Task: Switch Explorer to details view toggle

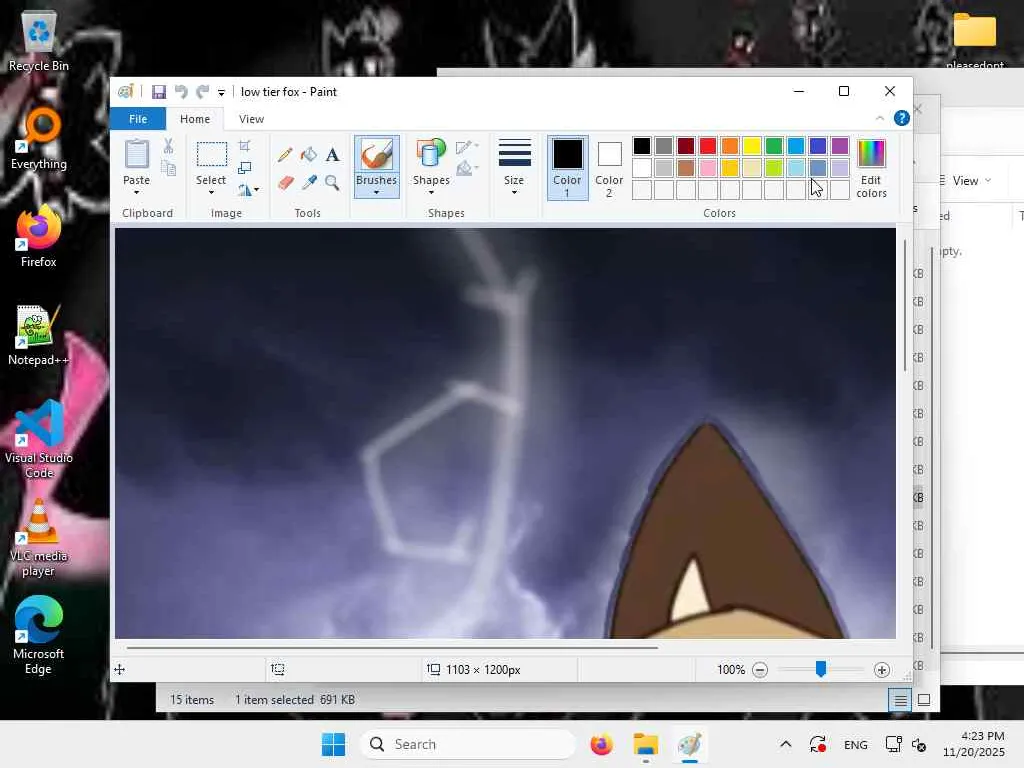Action: click(x=900, y=700)
